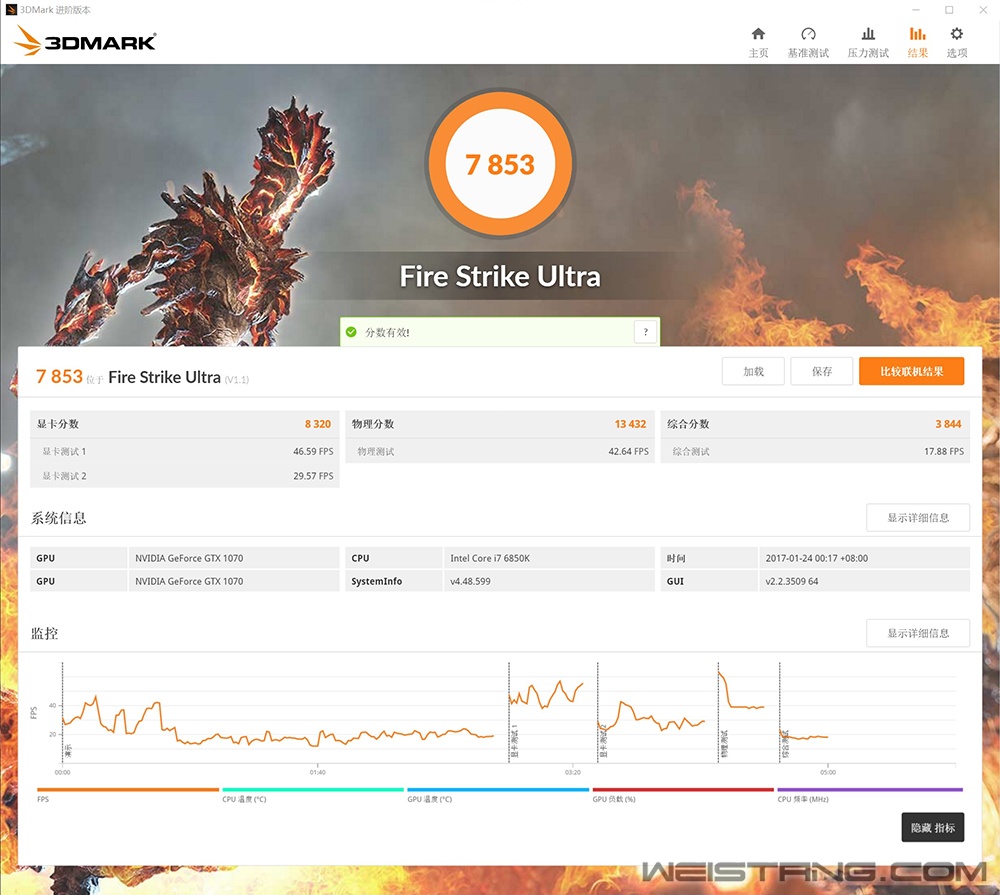Viewport: 1000px width, 895px height.
Task: Toggle the FPS legend indicator
Action: (128, 794)
